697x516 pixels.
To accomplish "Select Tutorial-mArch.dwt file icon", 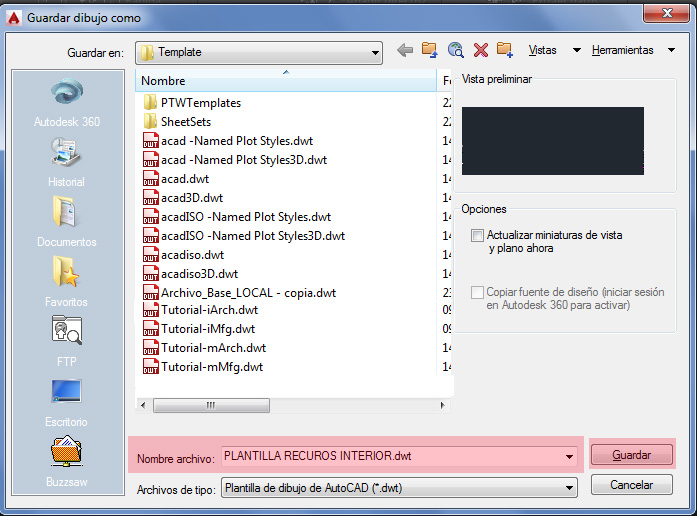I will [150, 348].
